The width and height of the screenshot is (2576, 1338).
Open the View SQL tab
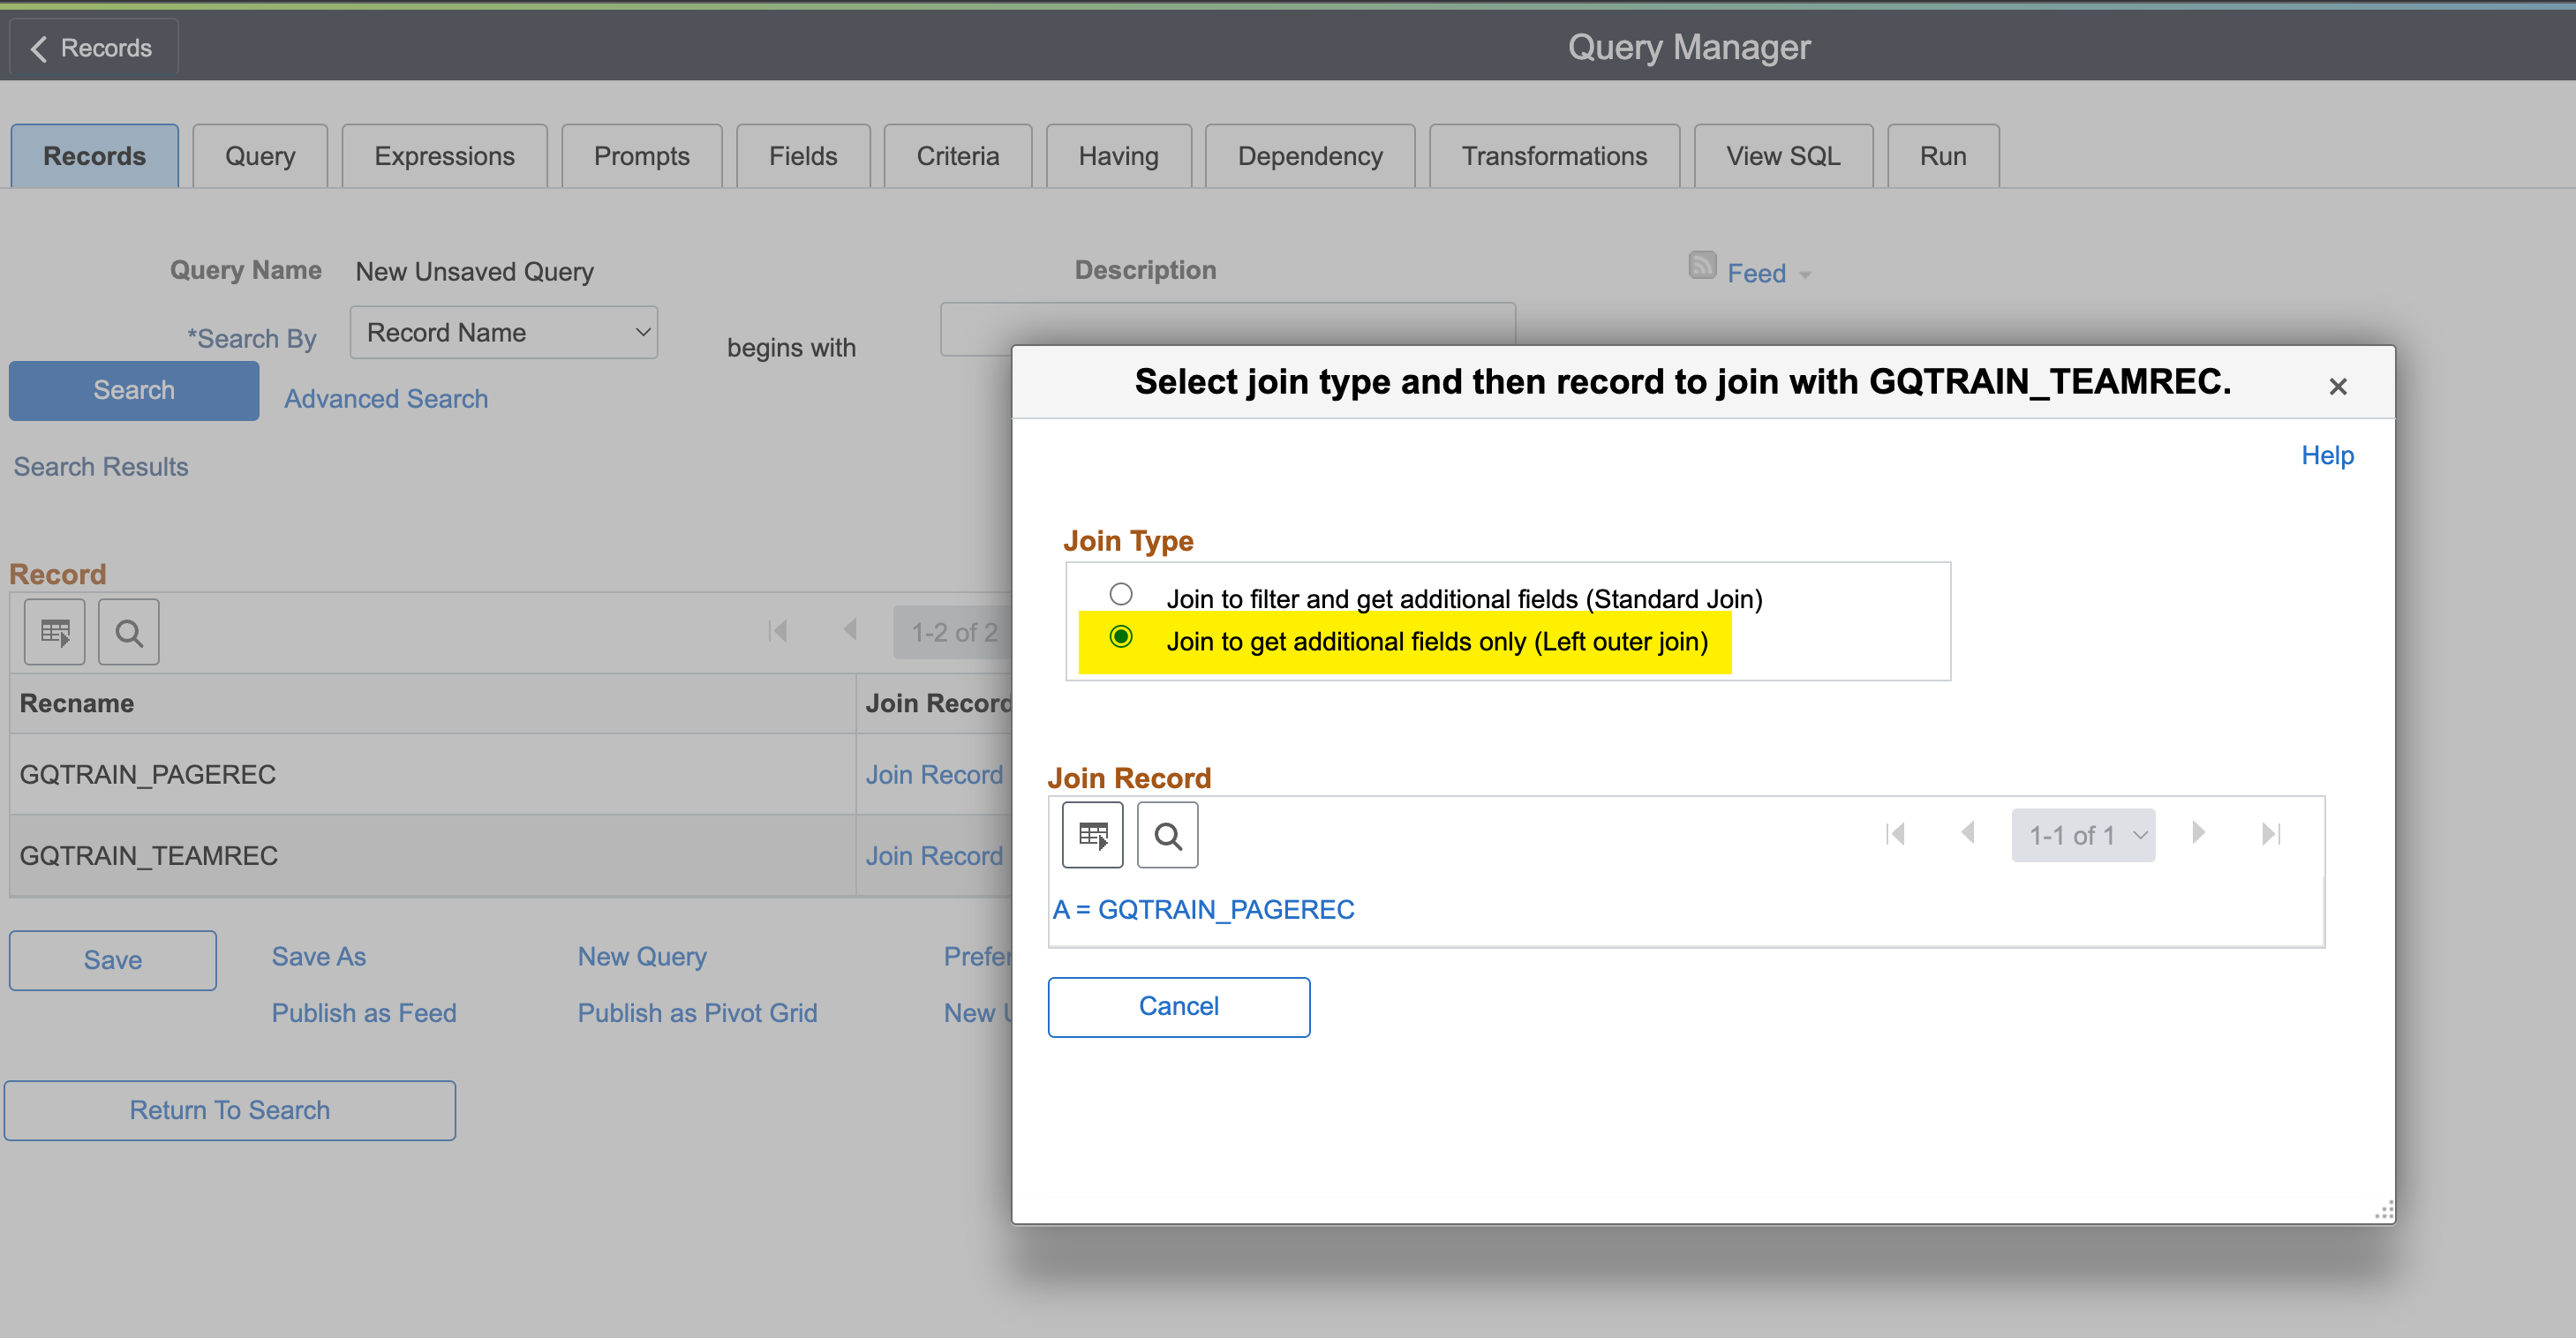click(1782, 156)
